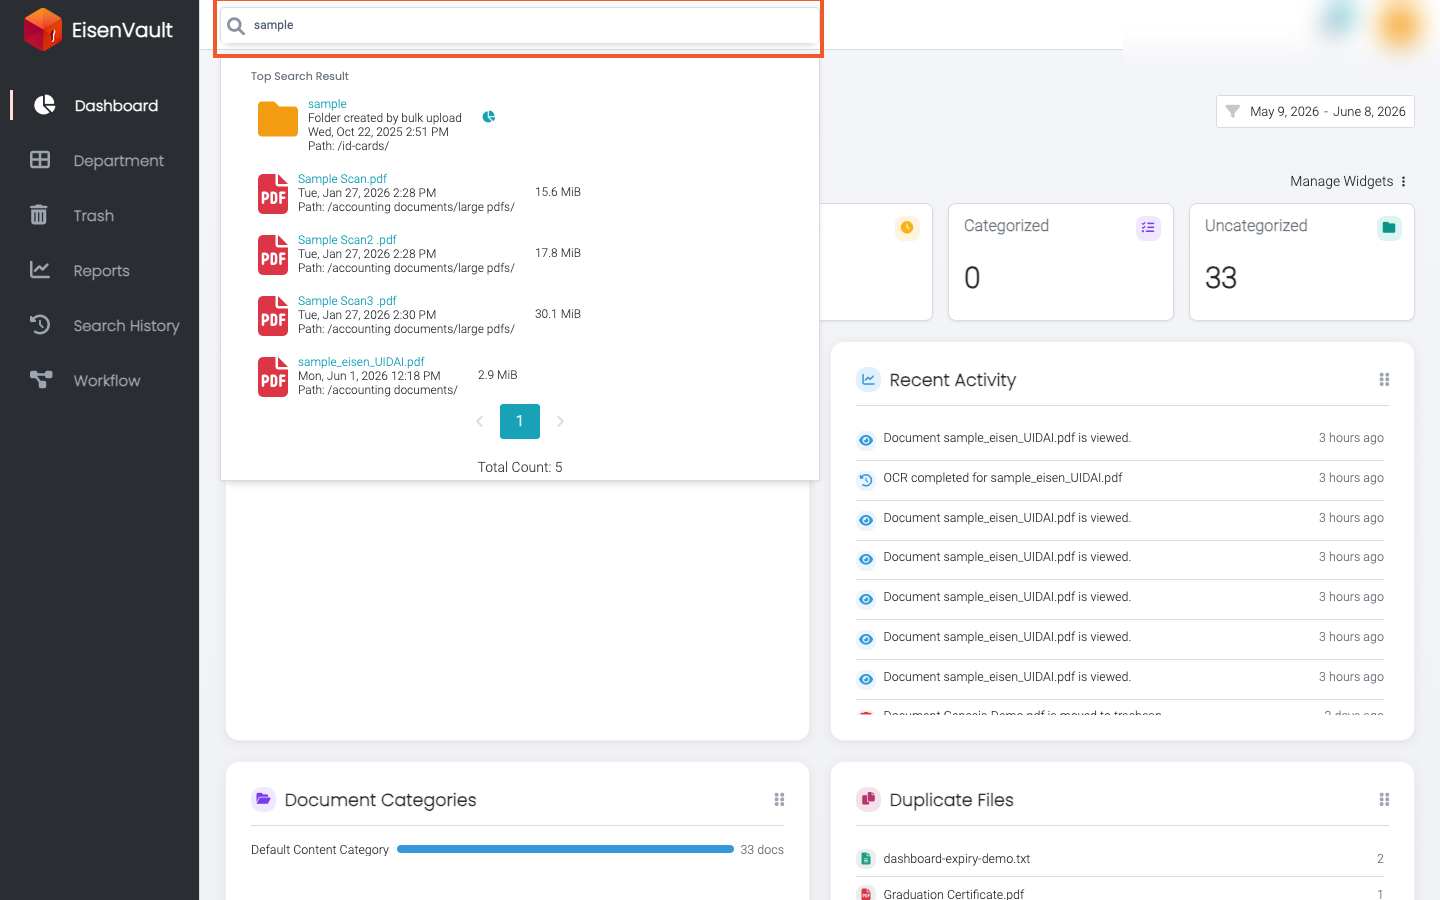Click the Search History clock icon

(40, 325)
